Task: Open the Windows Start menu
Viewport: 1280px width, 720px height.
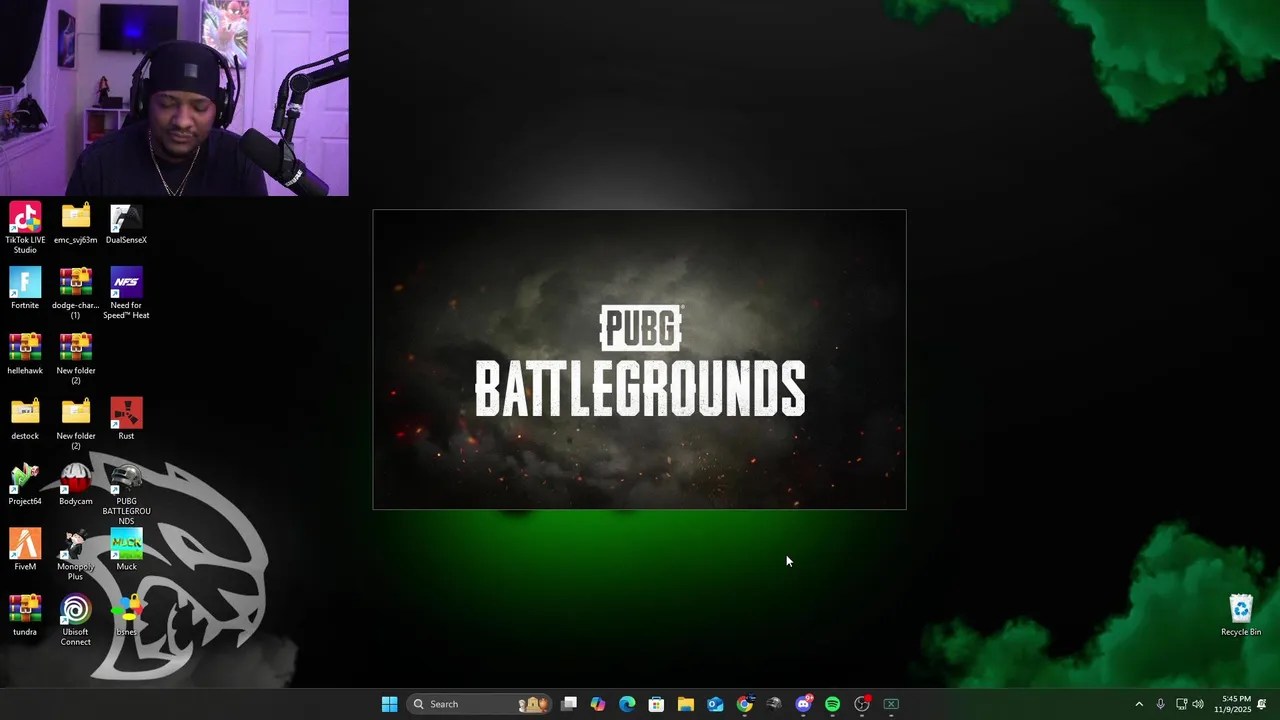Action: click(389, 704)
